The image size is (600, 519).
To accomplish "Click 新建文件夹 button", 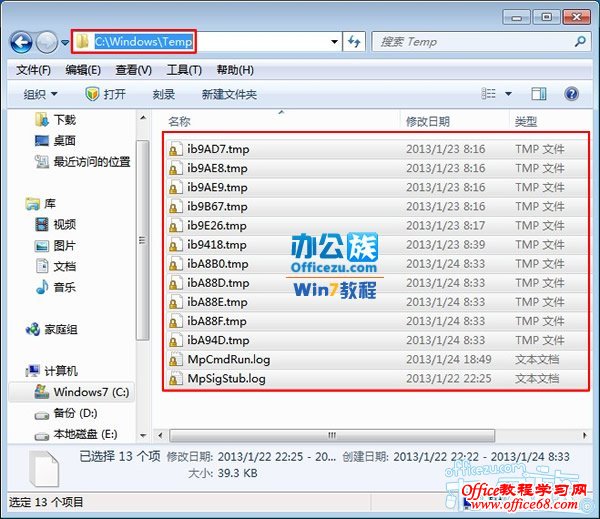I will click(229, 94).
